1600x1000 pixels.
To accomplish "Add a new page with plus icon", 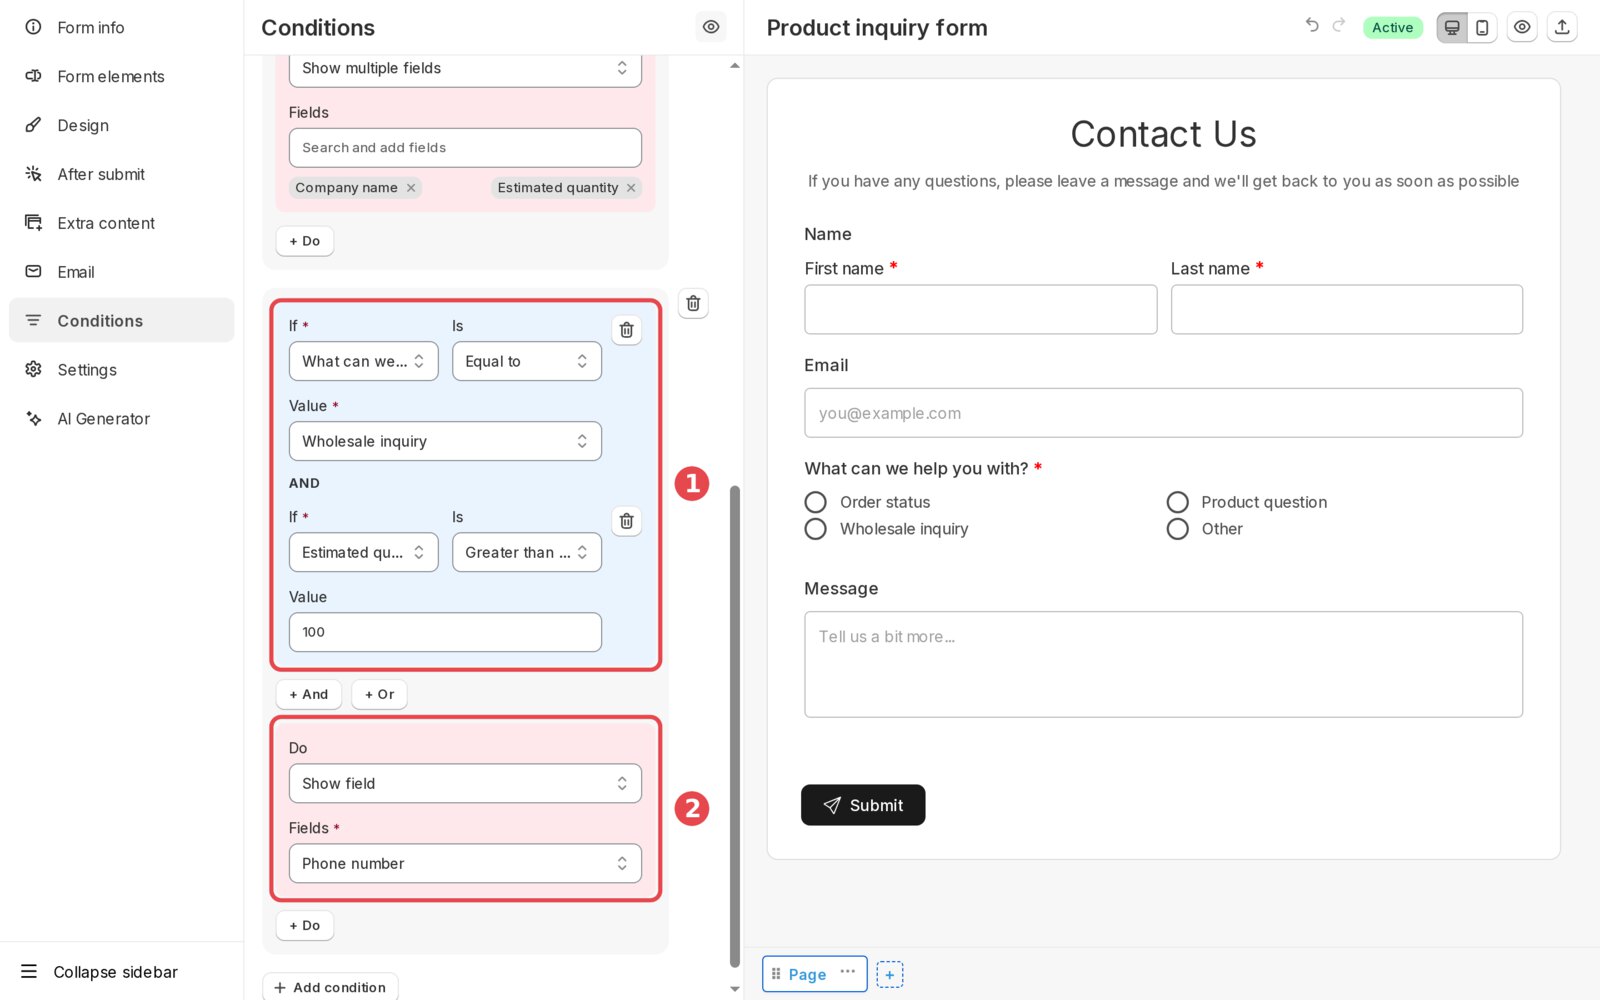I will (890, 975).
